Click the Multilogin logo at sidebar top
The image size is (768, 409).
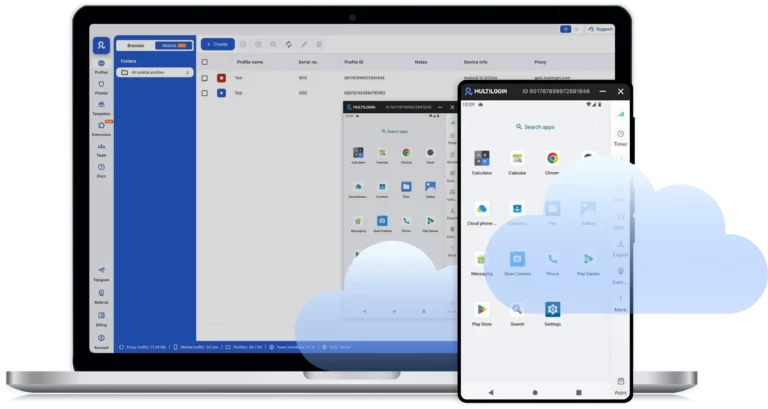pos(101,45)
